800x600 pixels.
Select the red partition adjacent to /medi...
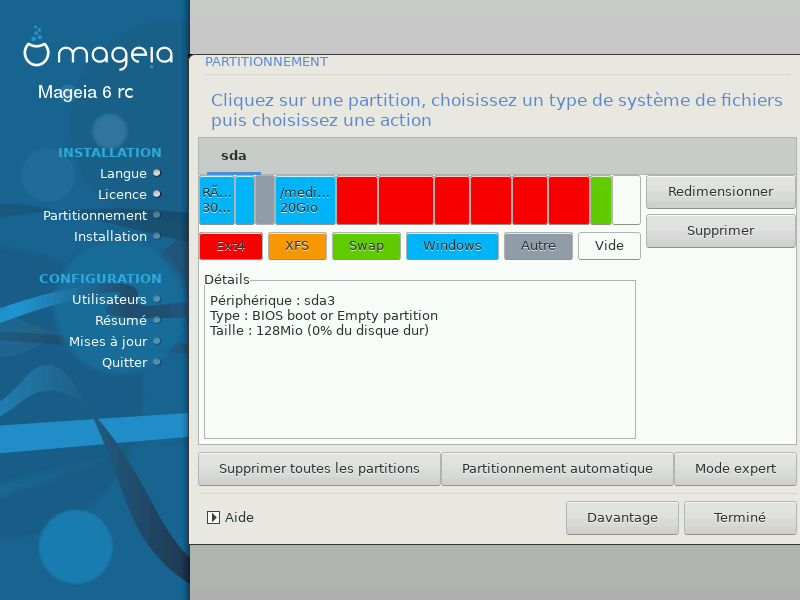coord(357,200)
